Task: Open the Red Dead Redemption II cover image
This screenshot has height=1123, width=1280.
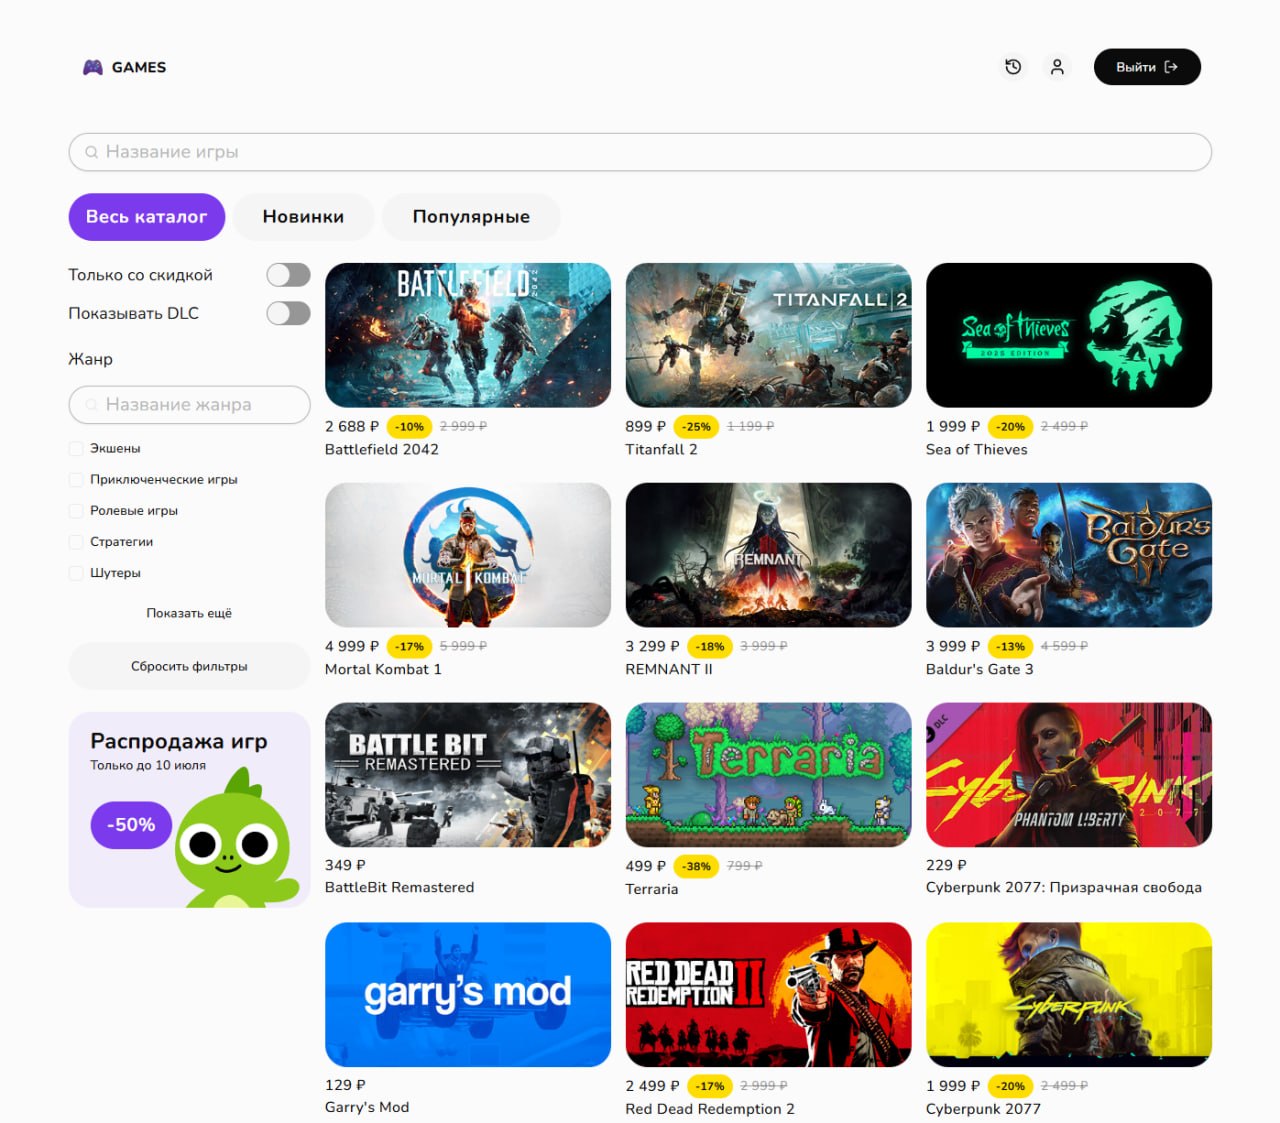Action: coord(768,995)
